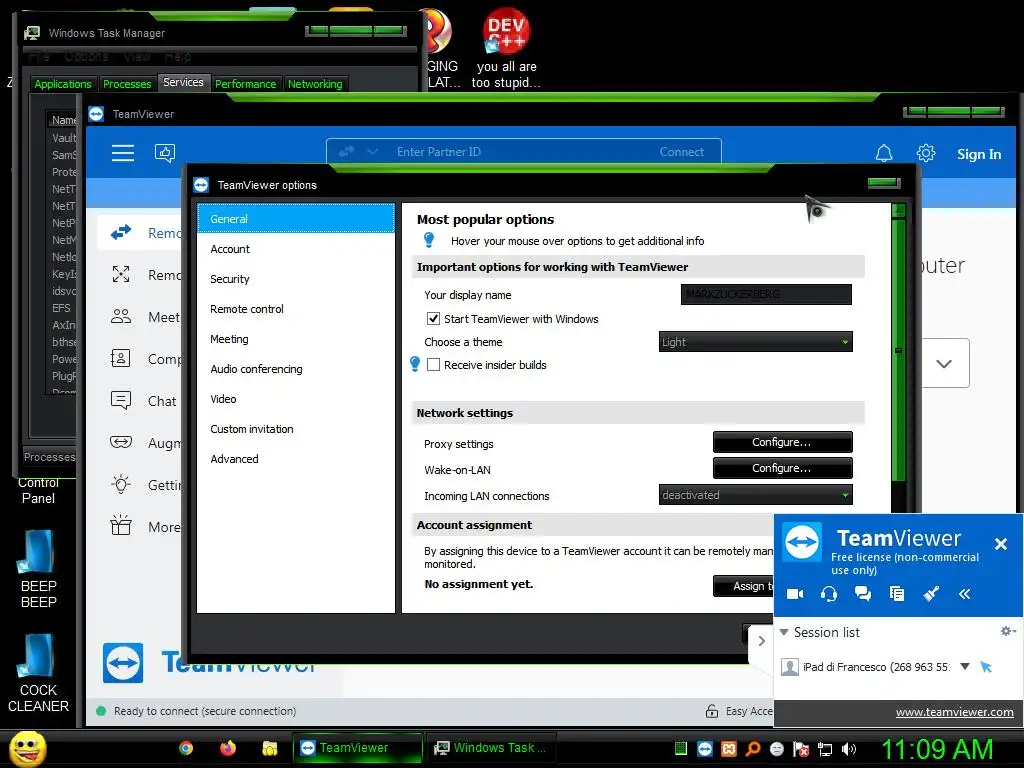
Task: Open the Chat sidebar icon
Action: 121,400
